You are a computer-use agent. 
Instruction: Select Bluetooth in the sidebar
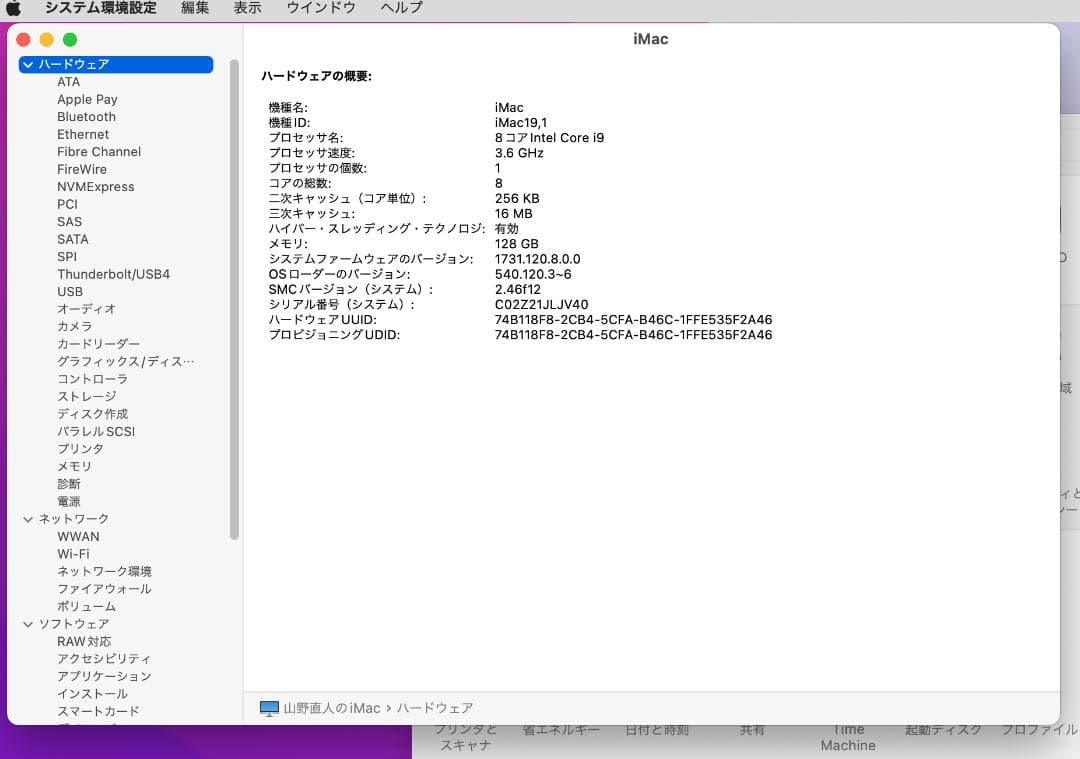coord(86,116)
